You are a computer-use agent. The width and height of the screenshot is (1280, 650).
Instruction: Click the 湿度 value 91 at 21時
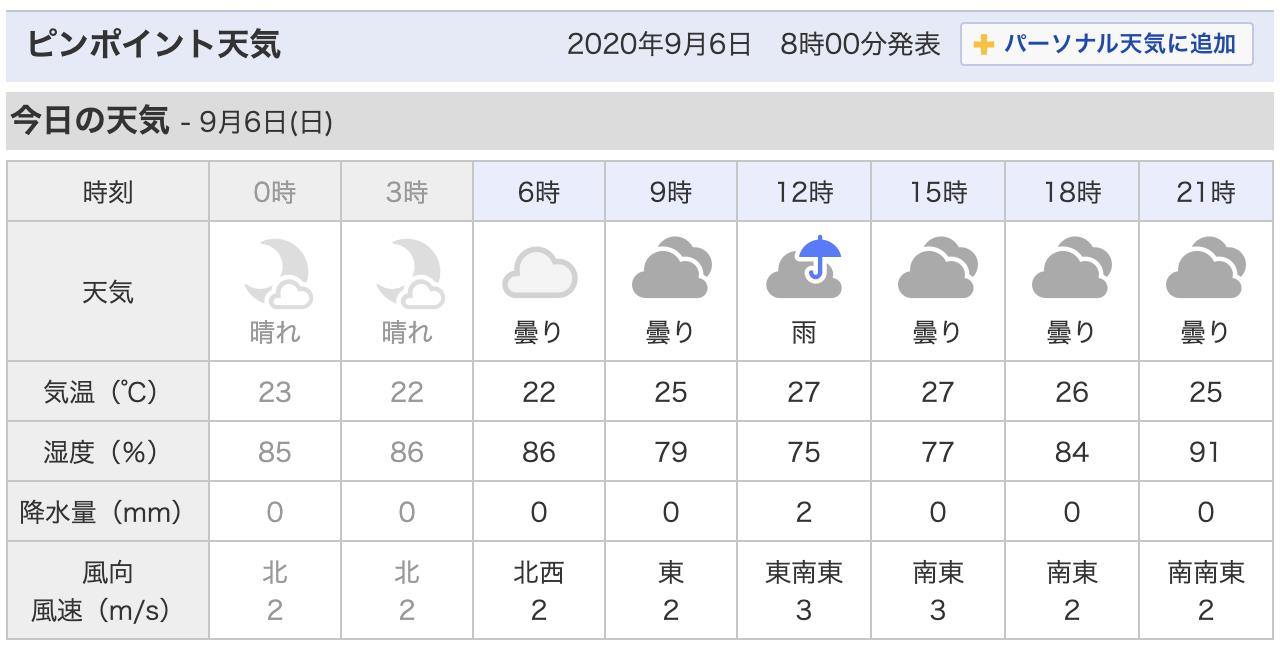coord(1205,452)
